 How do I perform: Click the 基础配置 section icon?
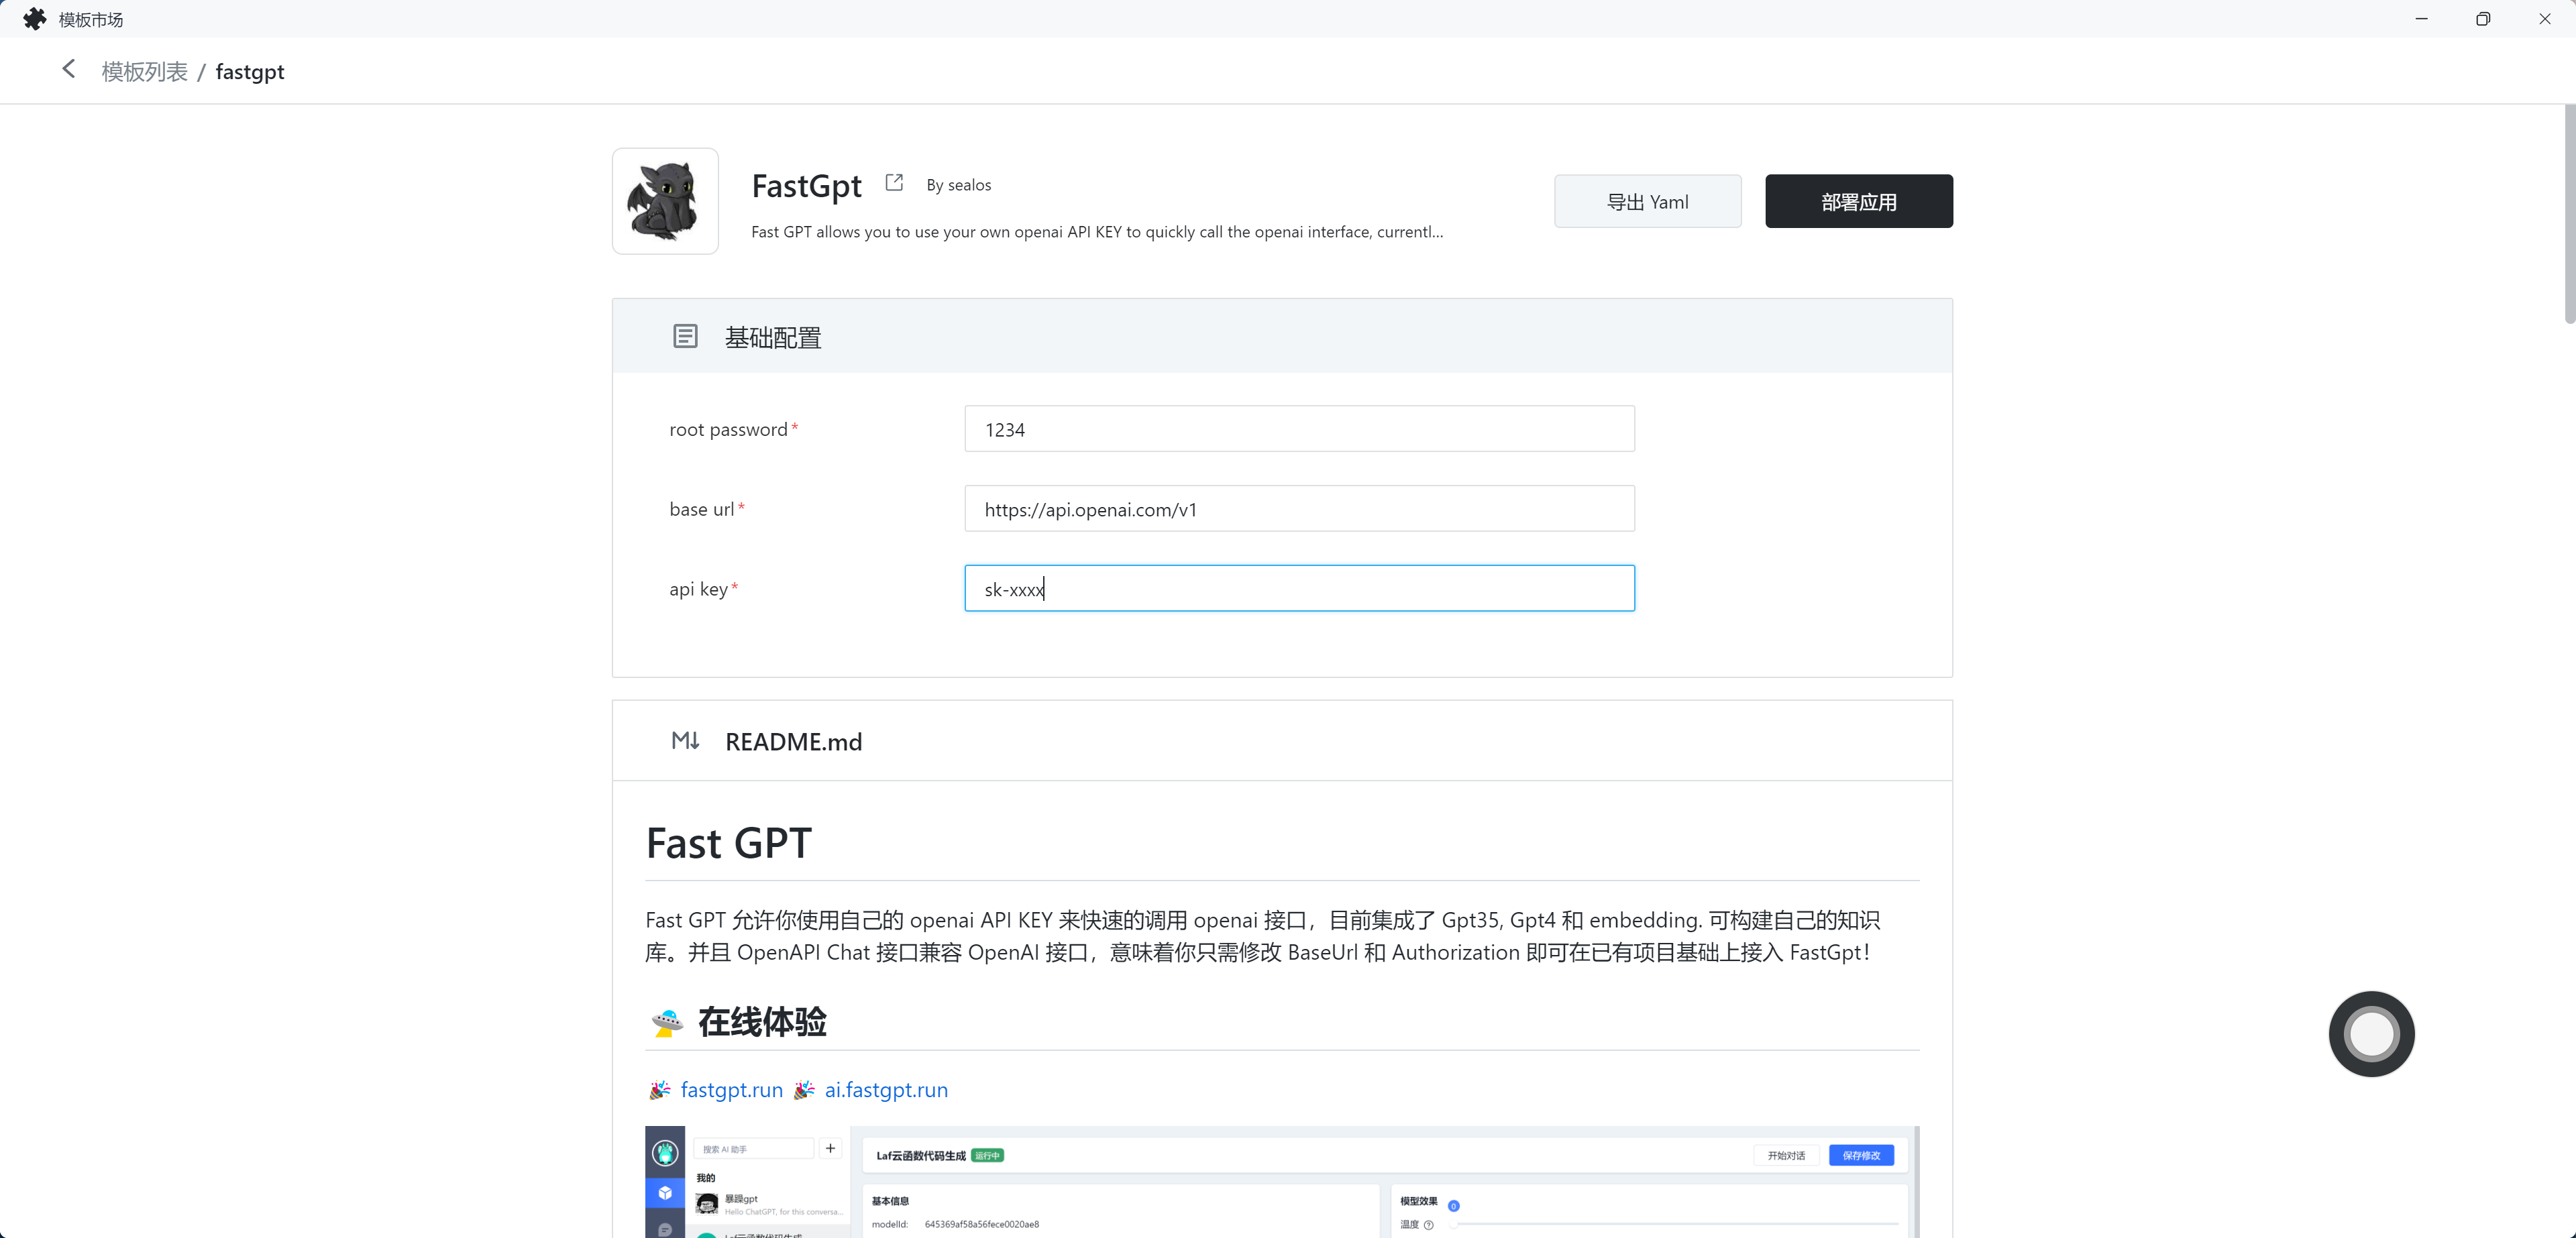[685, 337]
